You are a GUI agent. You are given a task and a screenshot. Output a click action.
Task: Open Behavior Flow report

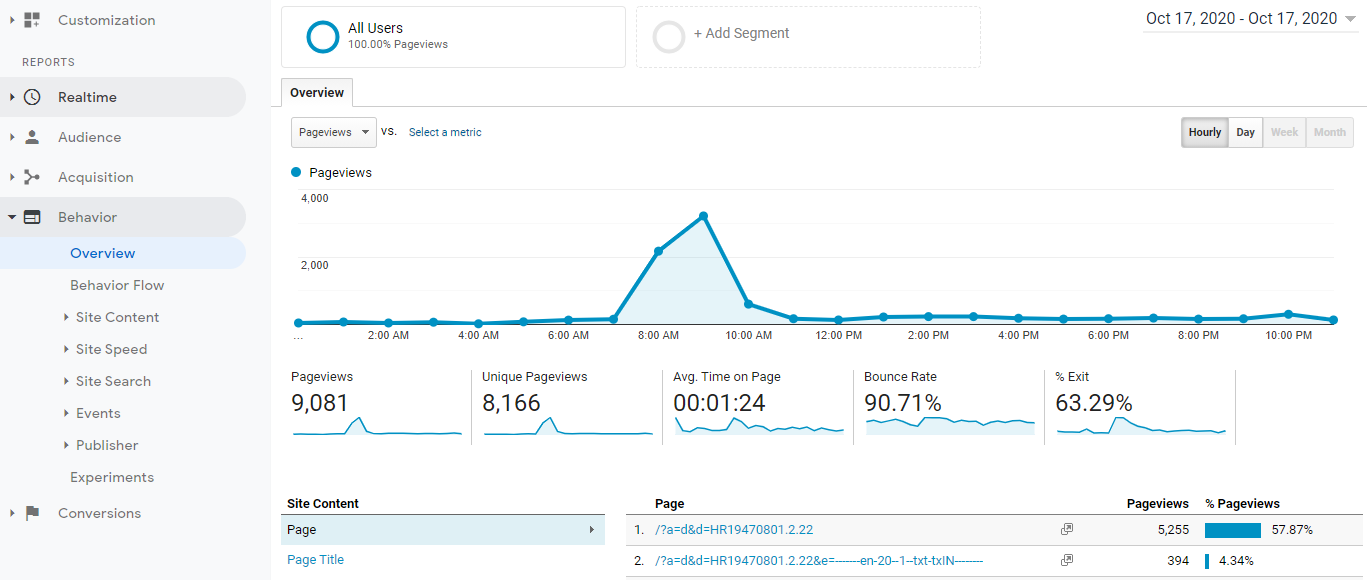pyautogui.click(x=117, y=285)
